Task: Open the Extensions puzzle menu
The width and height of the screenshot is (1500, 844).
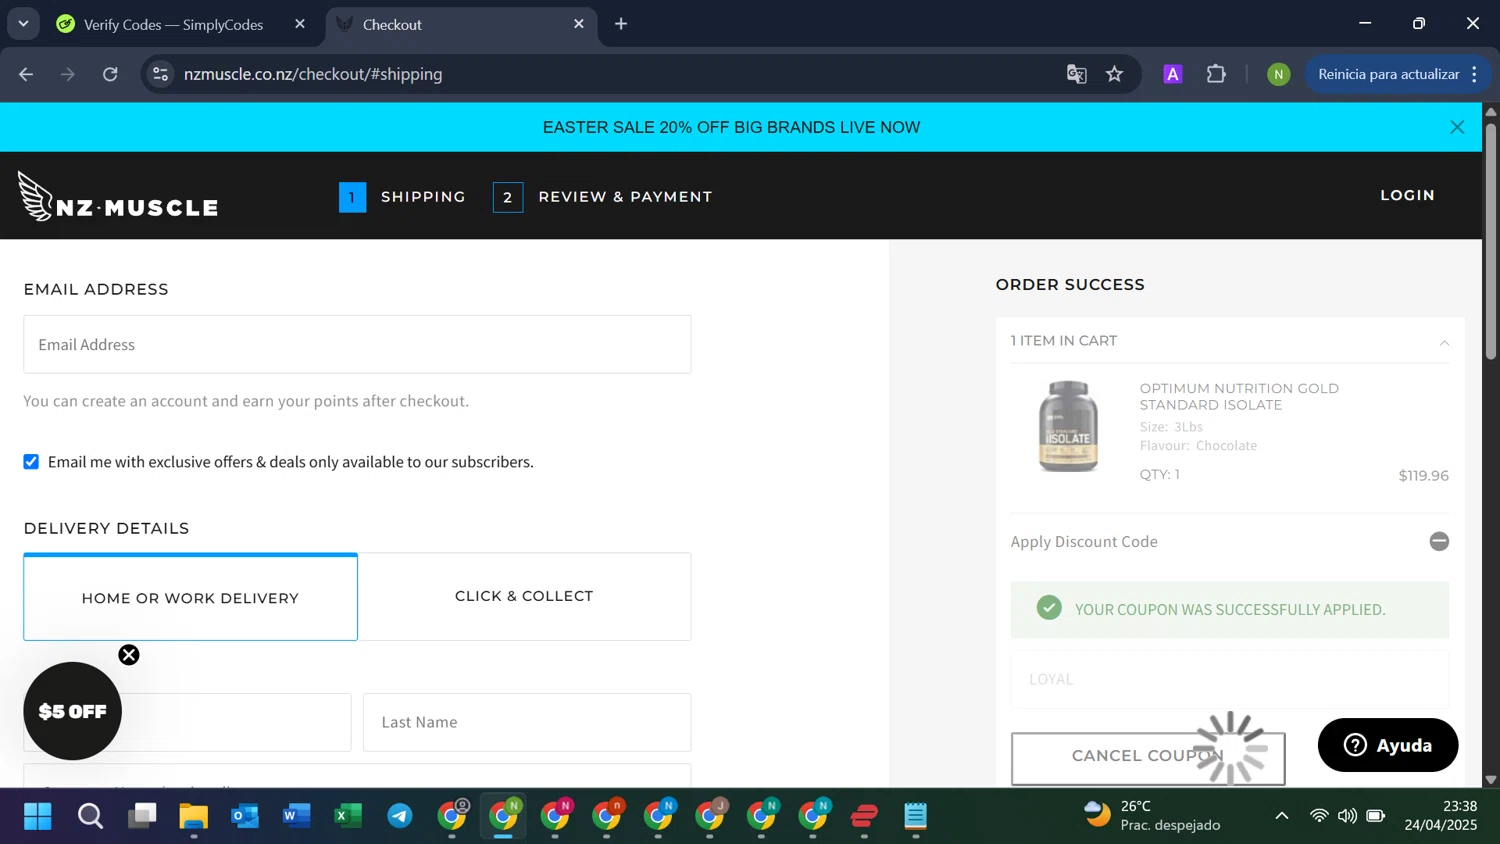Action: 1216,74
